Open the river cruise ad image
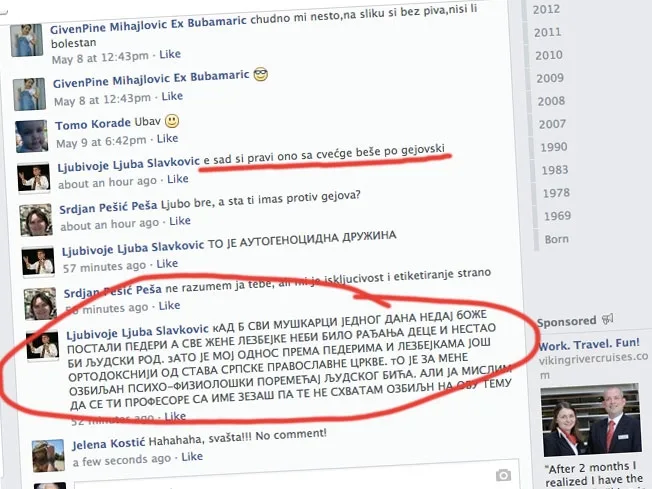 [x=591, y=420]
